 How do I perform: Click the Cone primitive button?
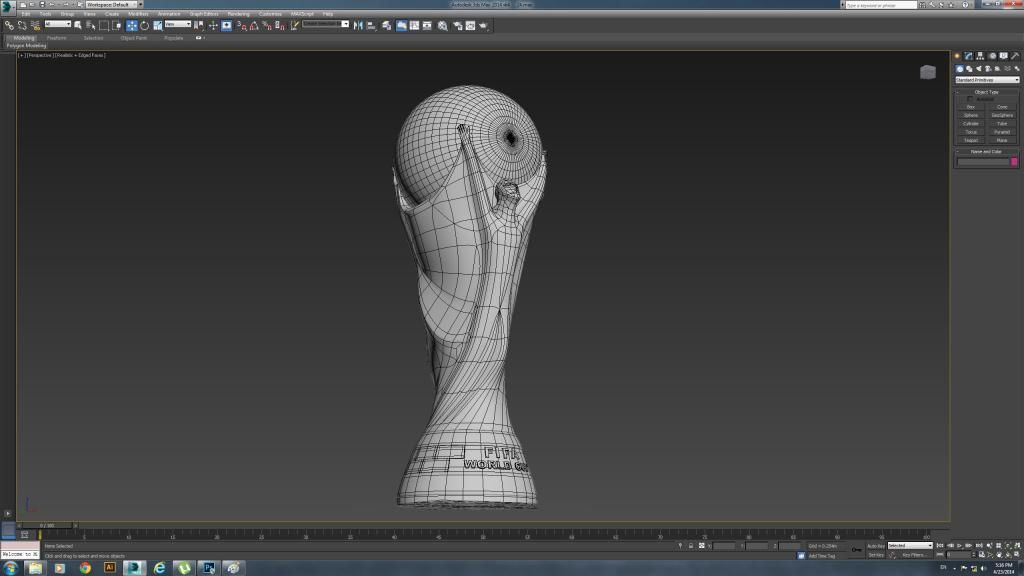1002,107
